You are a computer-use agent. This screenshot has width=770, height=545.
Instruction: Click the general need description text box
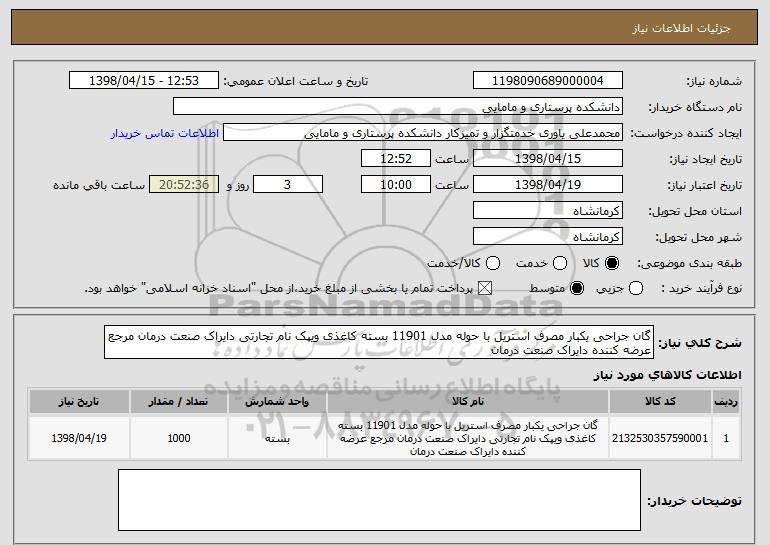[379, 342]
